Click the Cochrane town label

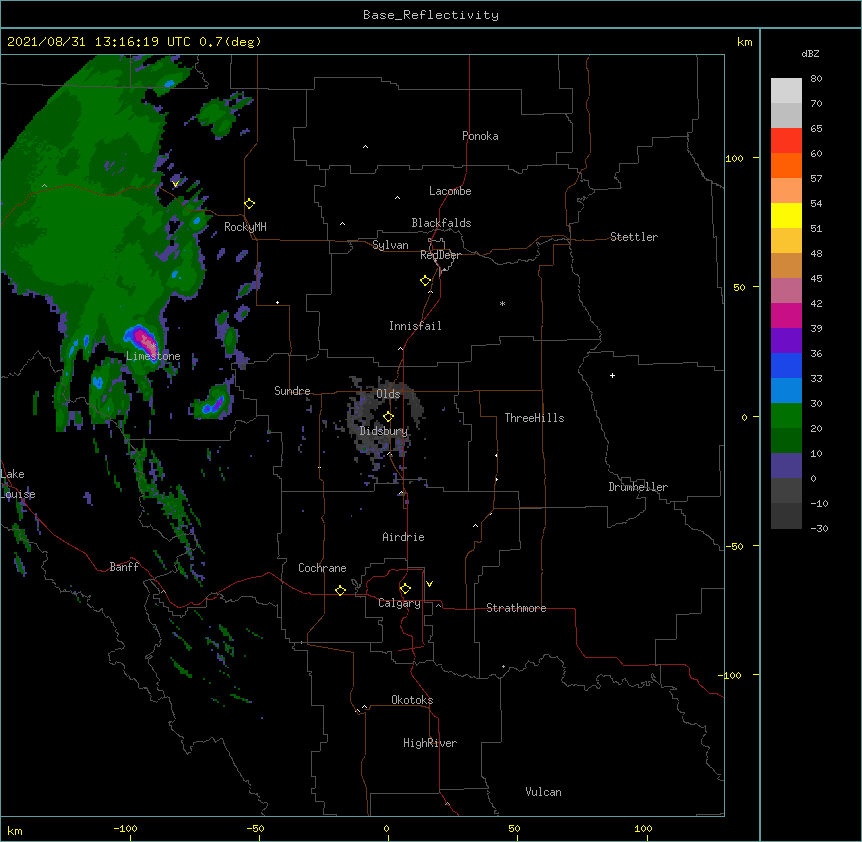click(322, 568)
